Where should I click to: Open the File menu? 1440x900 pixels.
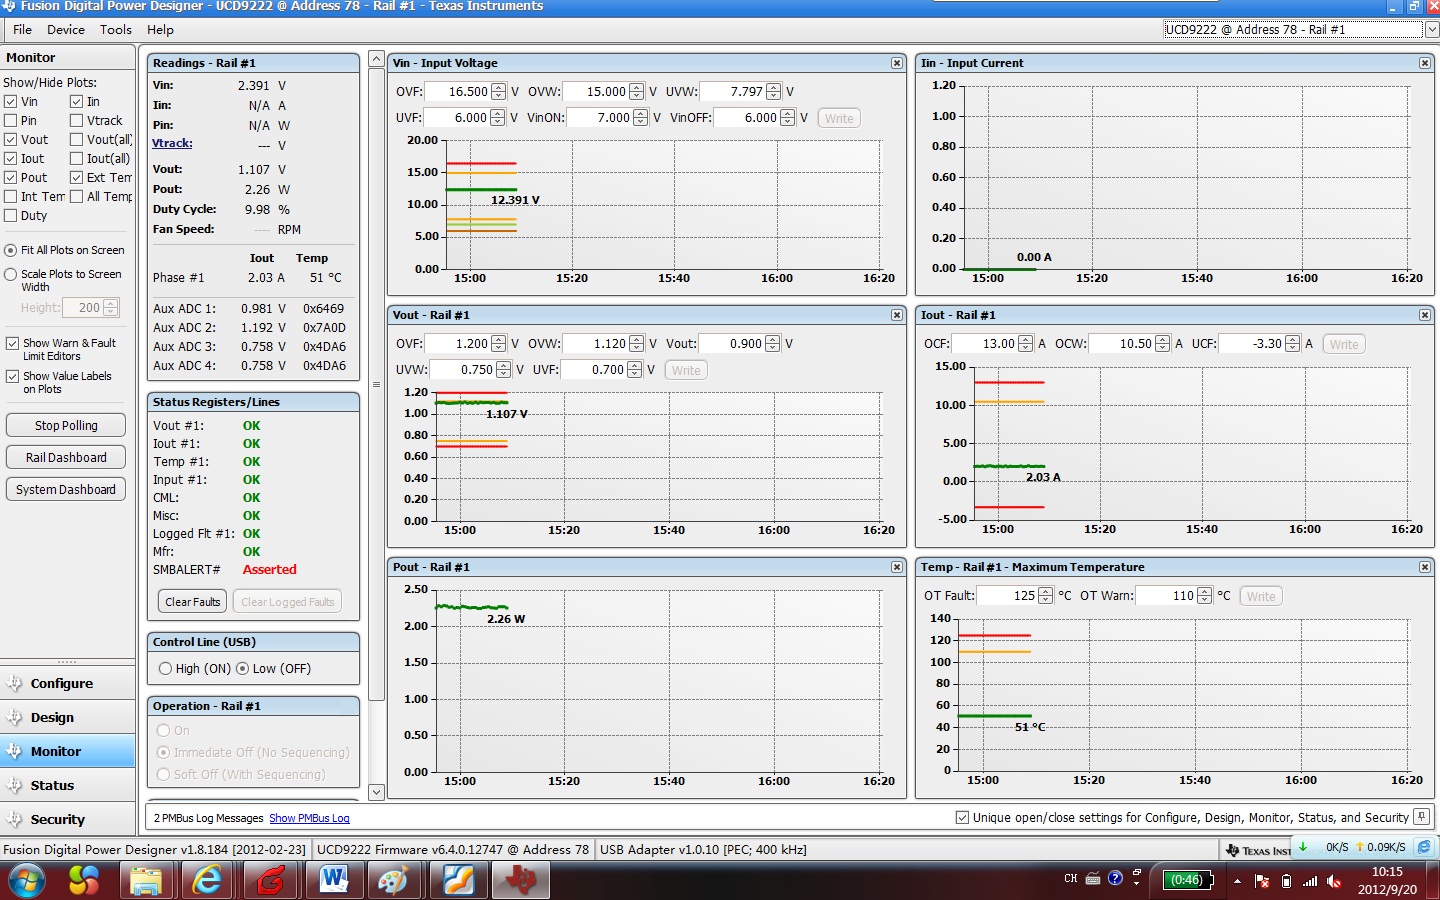[22, 30]
